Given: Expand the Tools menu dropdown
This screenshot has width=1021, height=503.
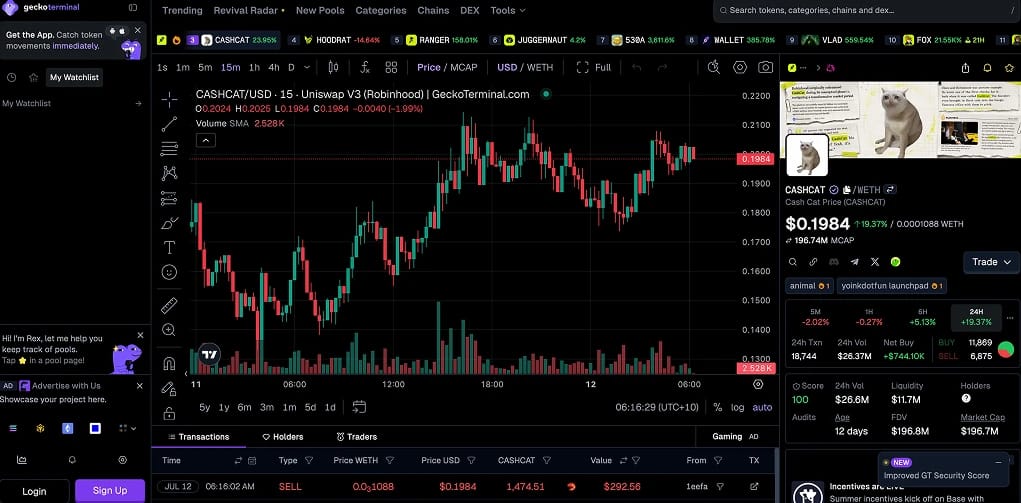Looking at the screenshot, I should (x=508, y=10).
